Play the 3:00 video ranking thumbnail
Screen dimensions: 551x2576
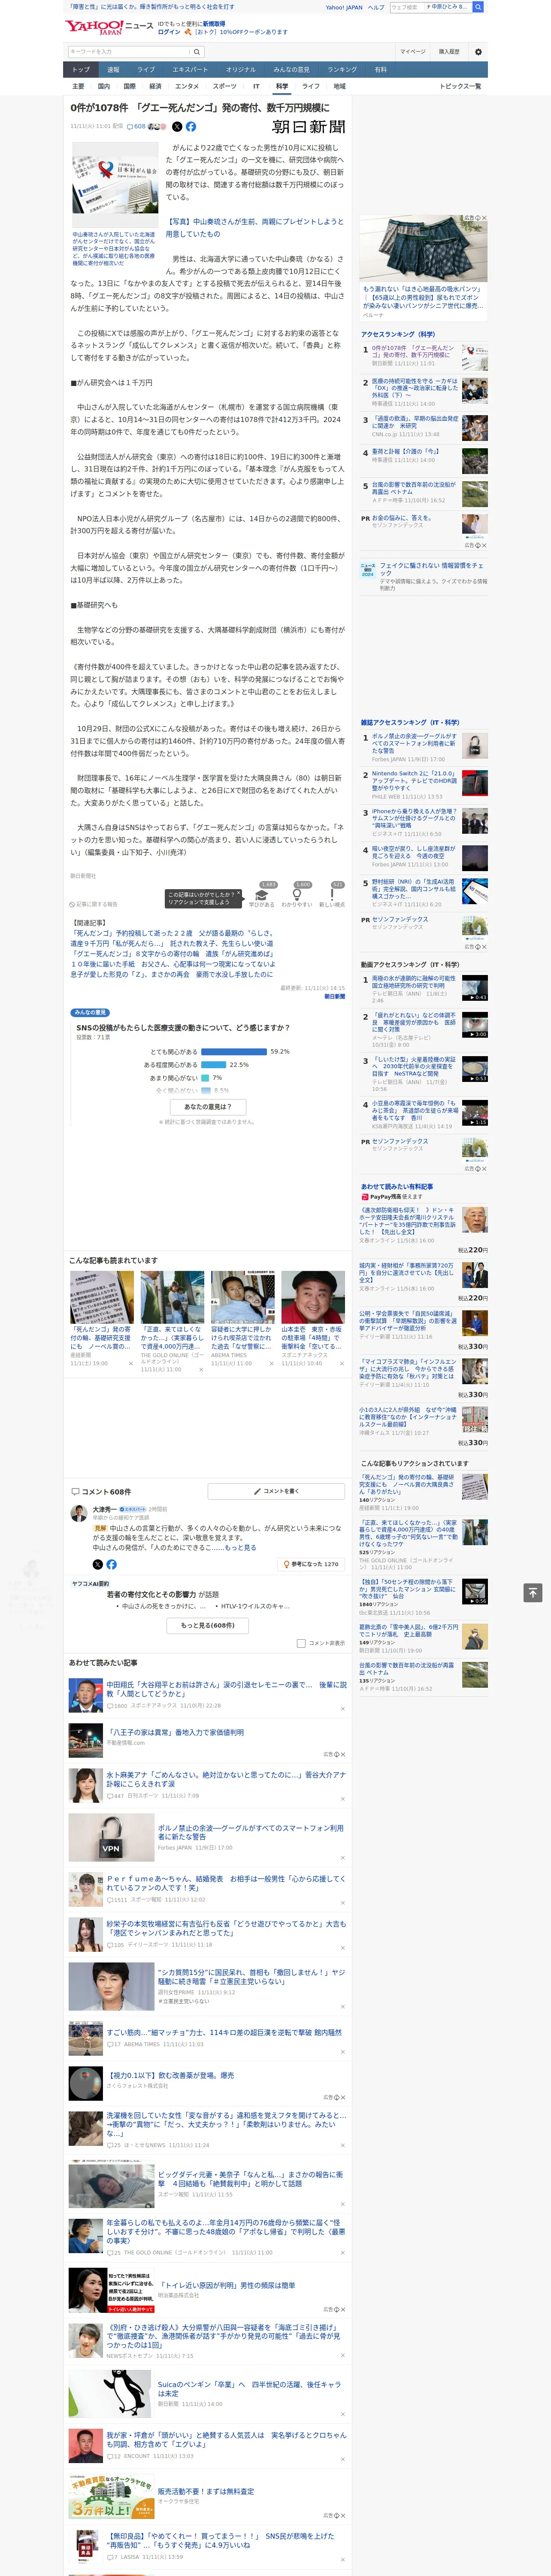pyautogui.click(x=475, y=1025)
